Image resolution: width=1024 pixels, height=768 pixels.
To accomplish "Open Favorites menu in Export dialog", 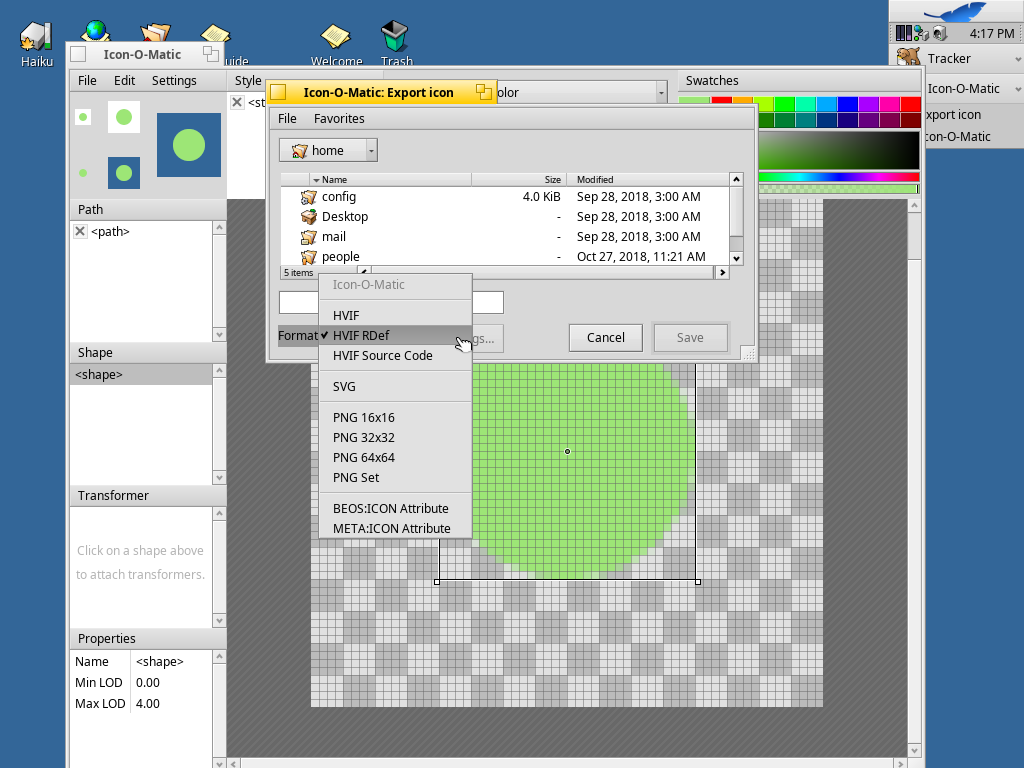I will tap(339, 118).
